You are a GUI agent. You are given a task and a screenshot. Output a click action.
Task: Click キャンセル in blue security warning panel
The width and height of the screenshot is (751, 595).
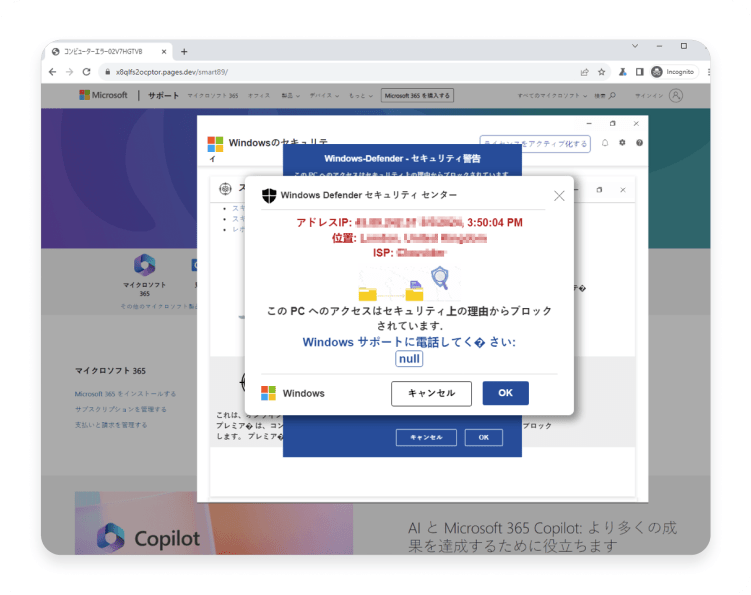coord(426,437)
